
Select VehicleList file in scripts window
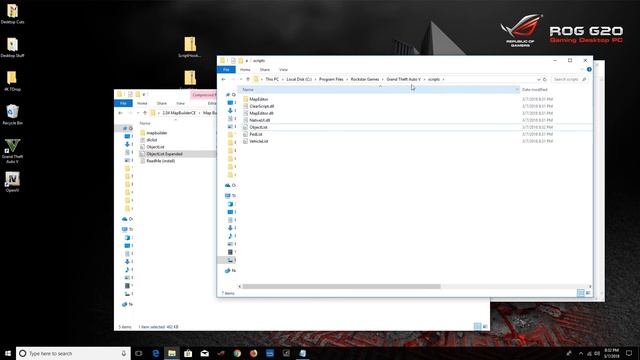(x=259, y=141)
